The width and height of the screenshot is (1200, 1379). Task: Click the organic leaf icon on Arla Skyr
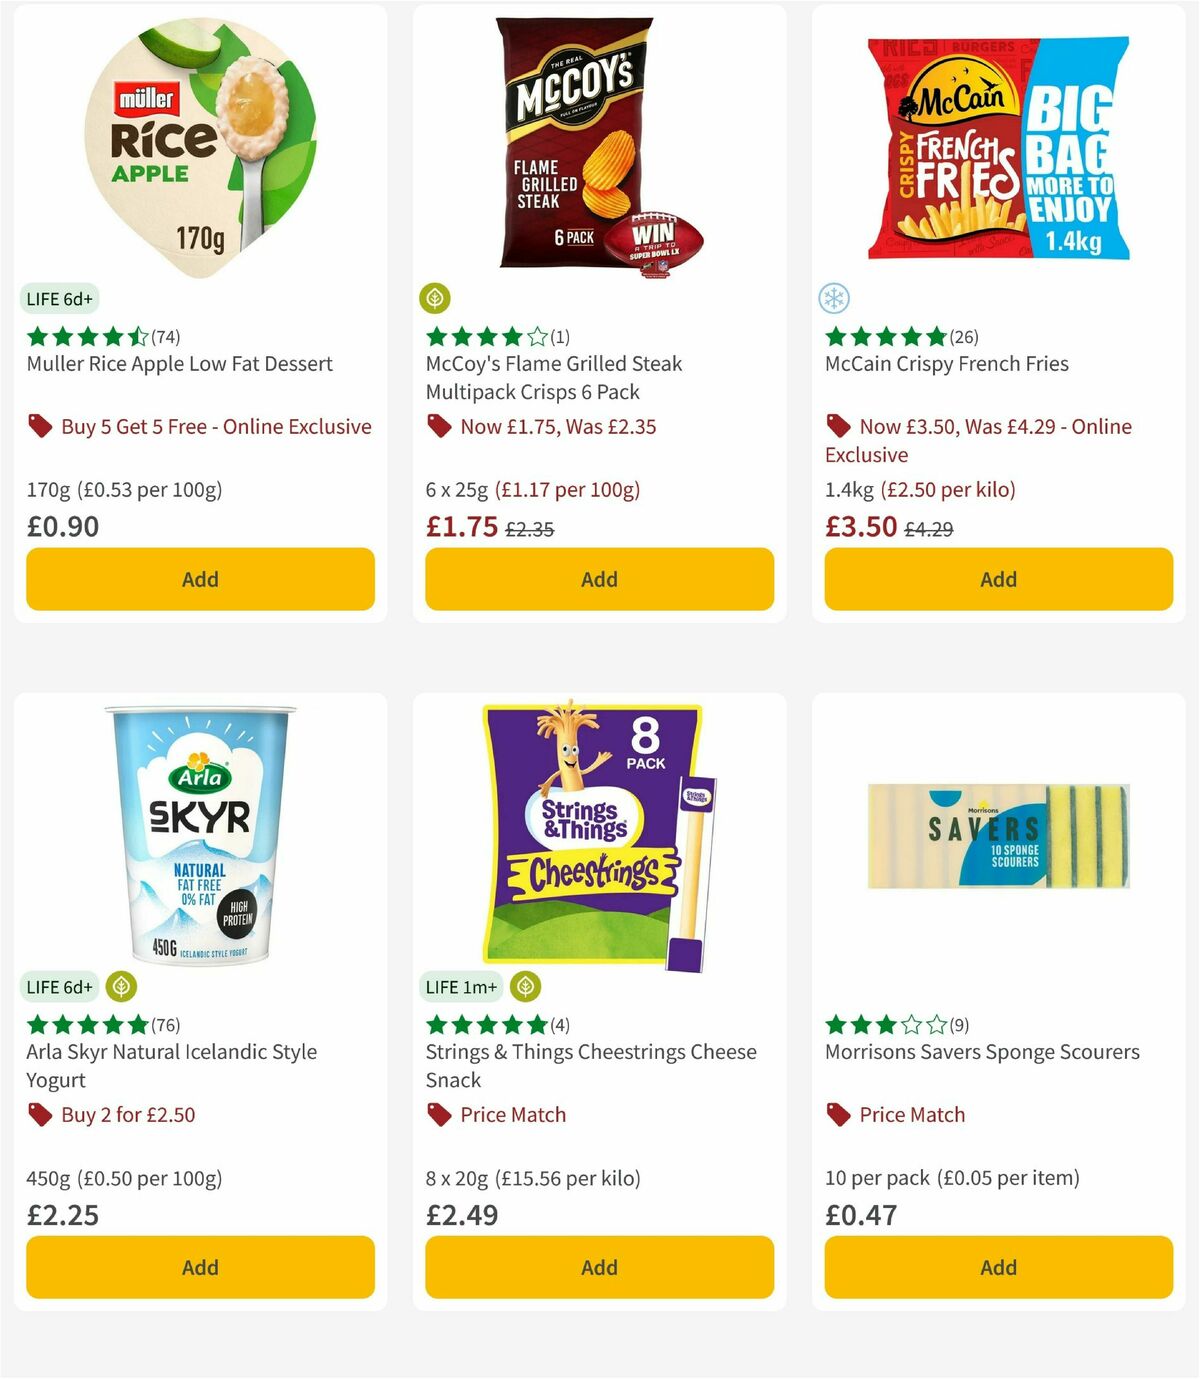click(x=120, y=987)
